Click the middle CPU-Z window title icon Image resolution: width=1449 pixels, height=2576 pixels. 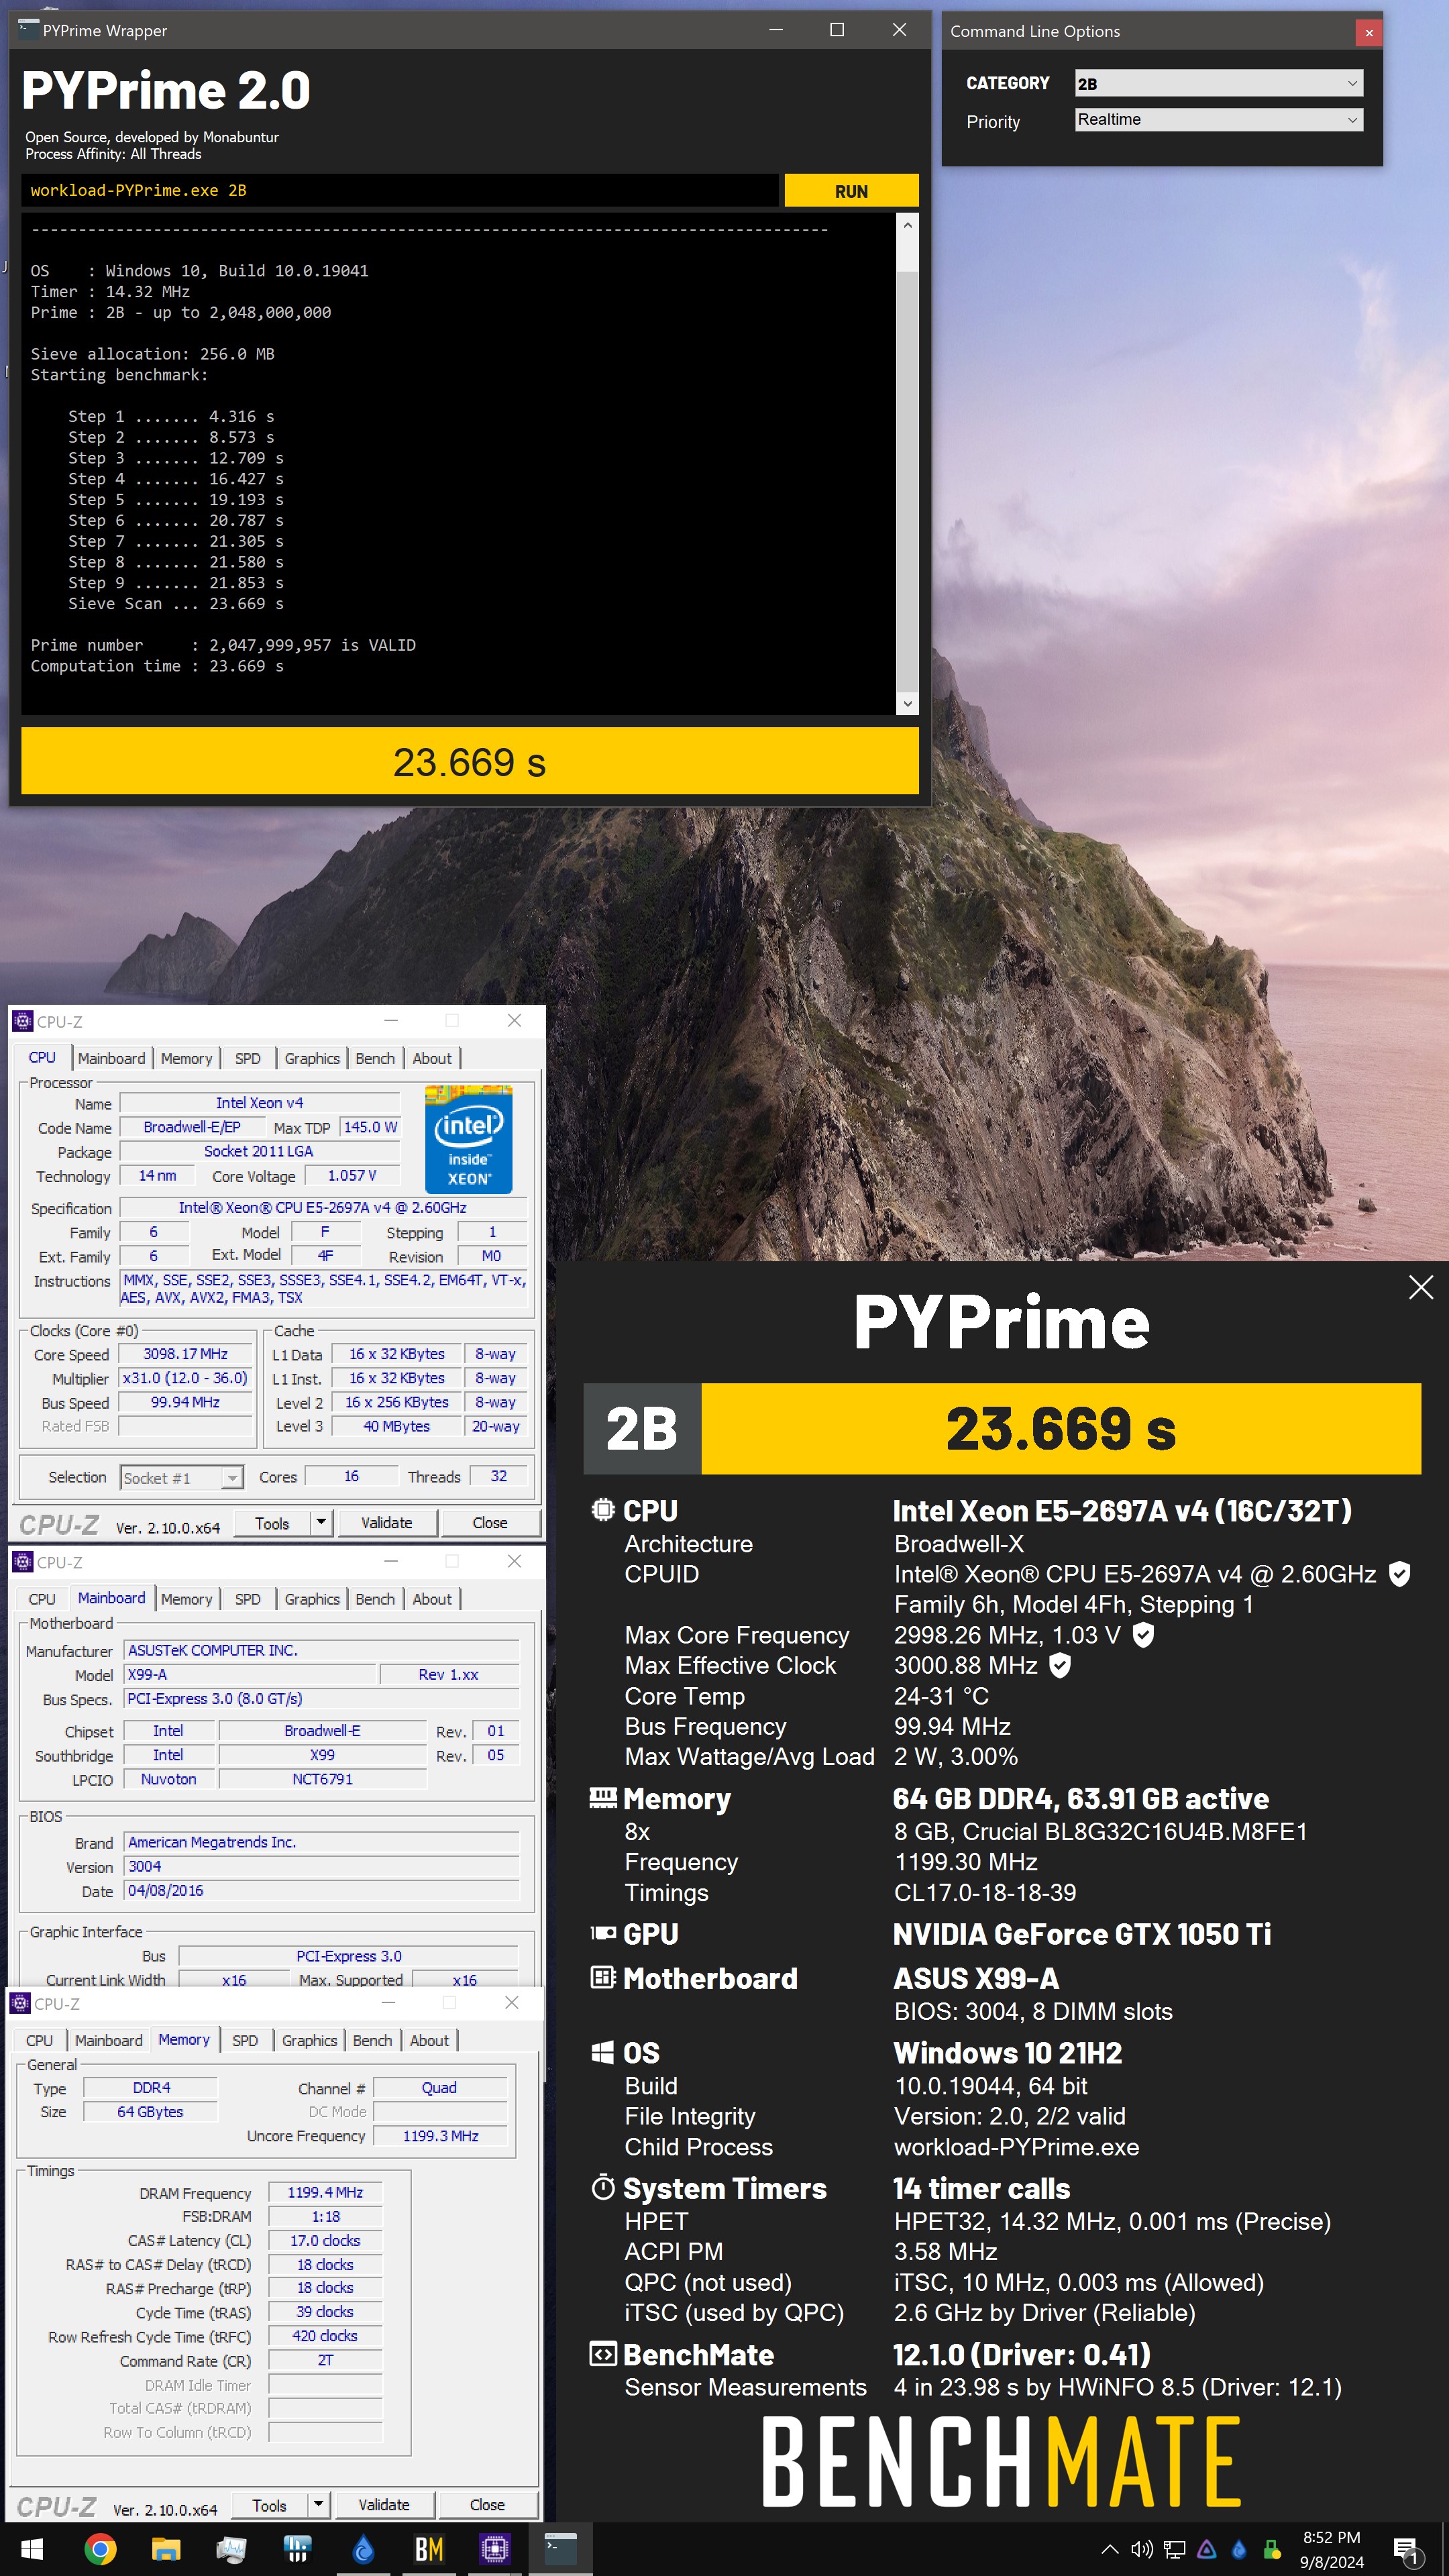(22, 1562)
